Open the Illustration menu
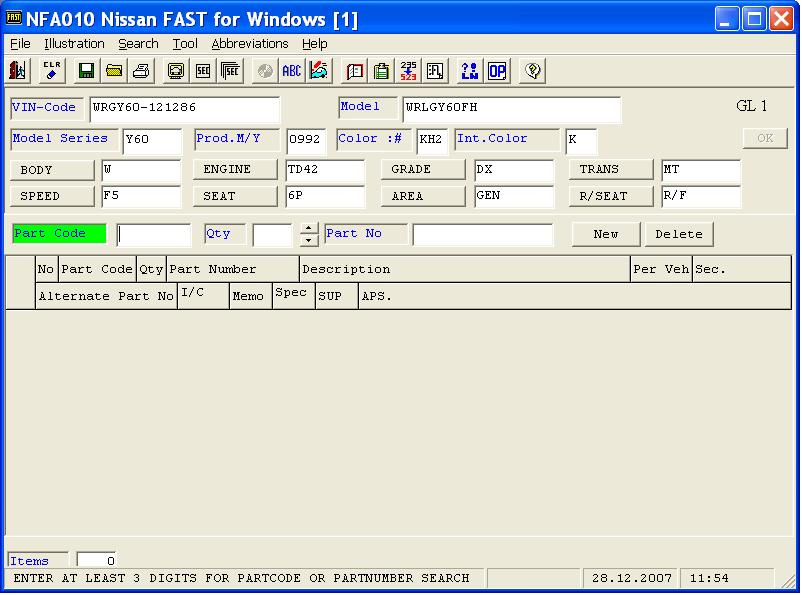Image resolution: width=802 pixels, height=595 pixels. point(74,44)
